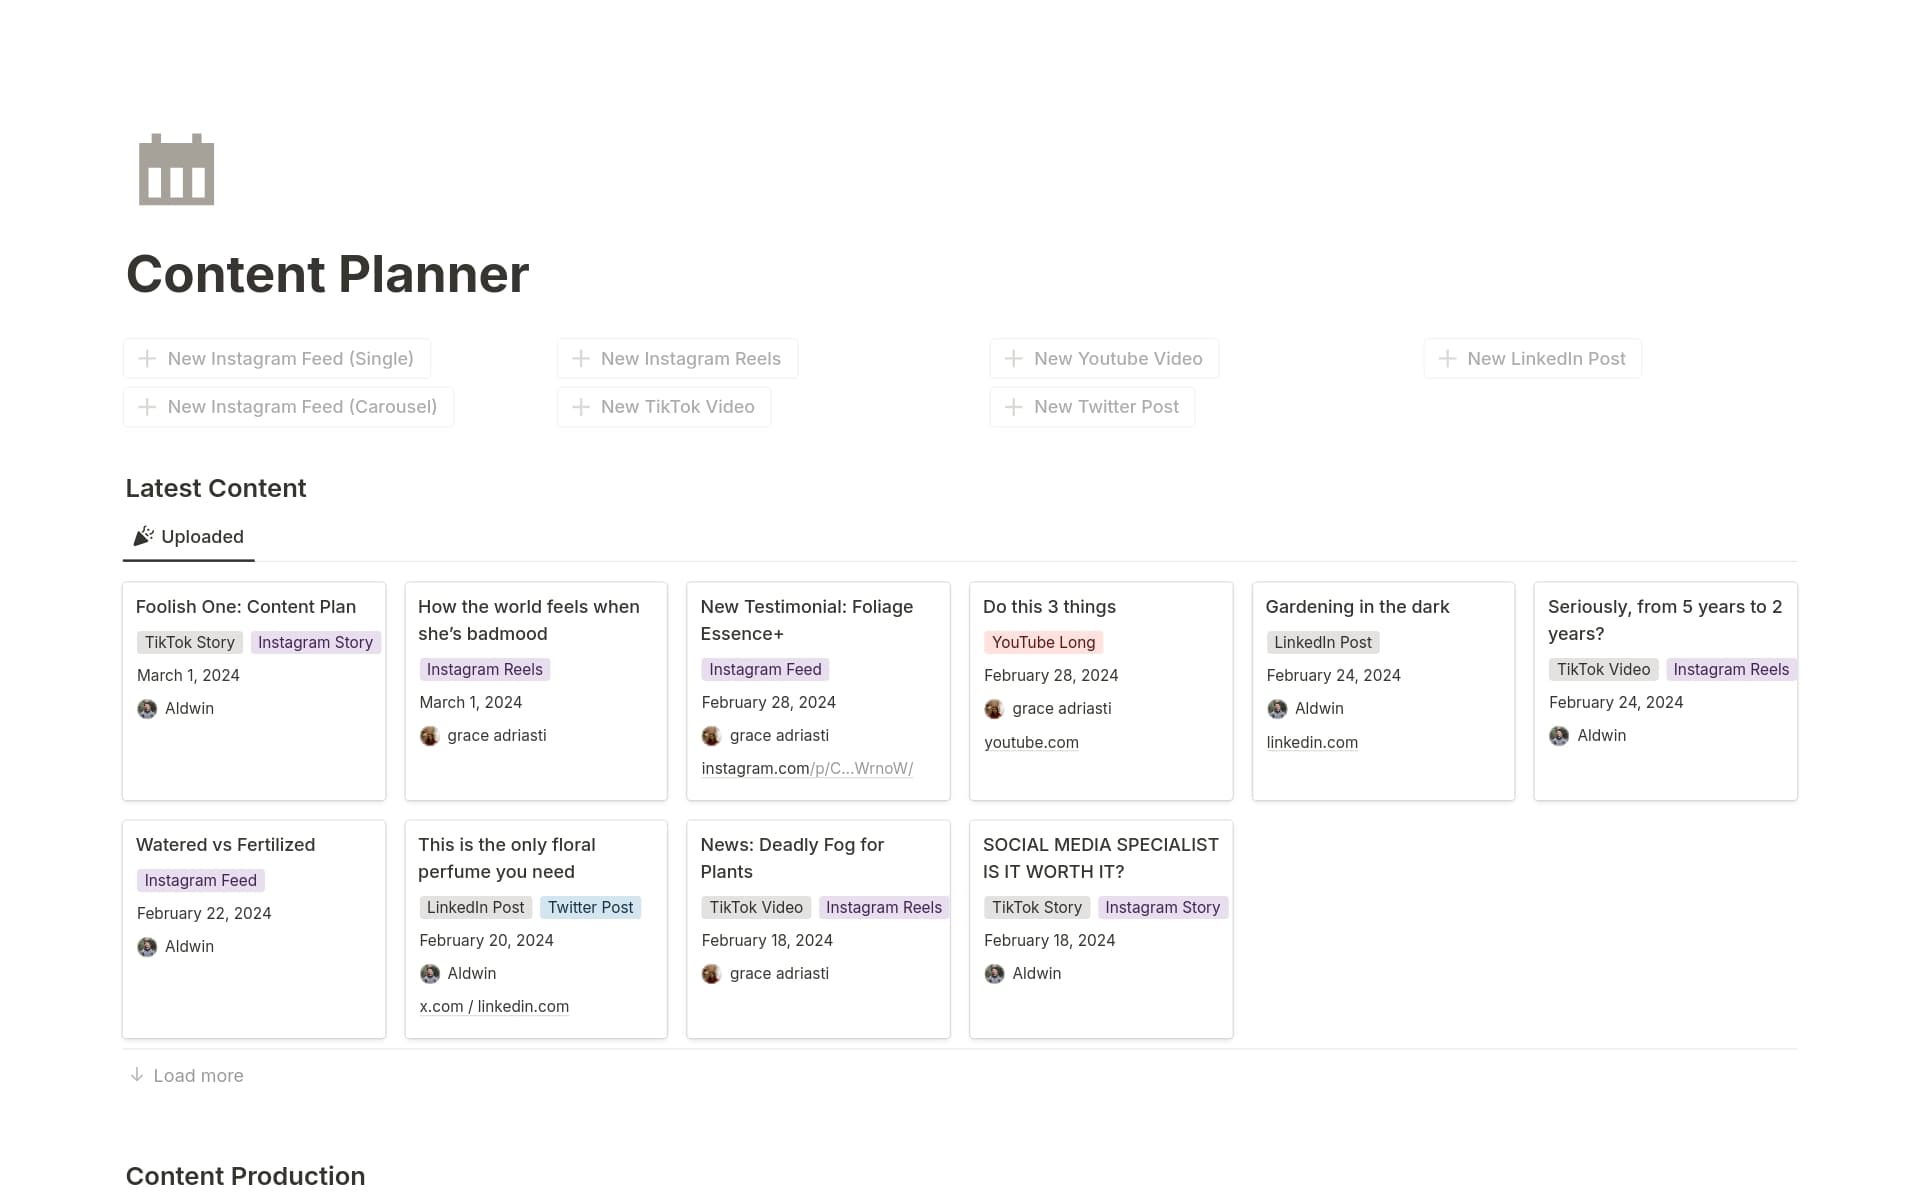Click Aldwin's avatar on Foolish One card

(x=147, y=708)
